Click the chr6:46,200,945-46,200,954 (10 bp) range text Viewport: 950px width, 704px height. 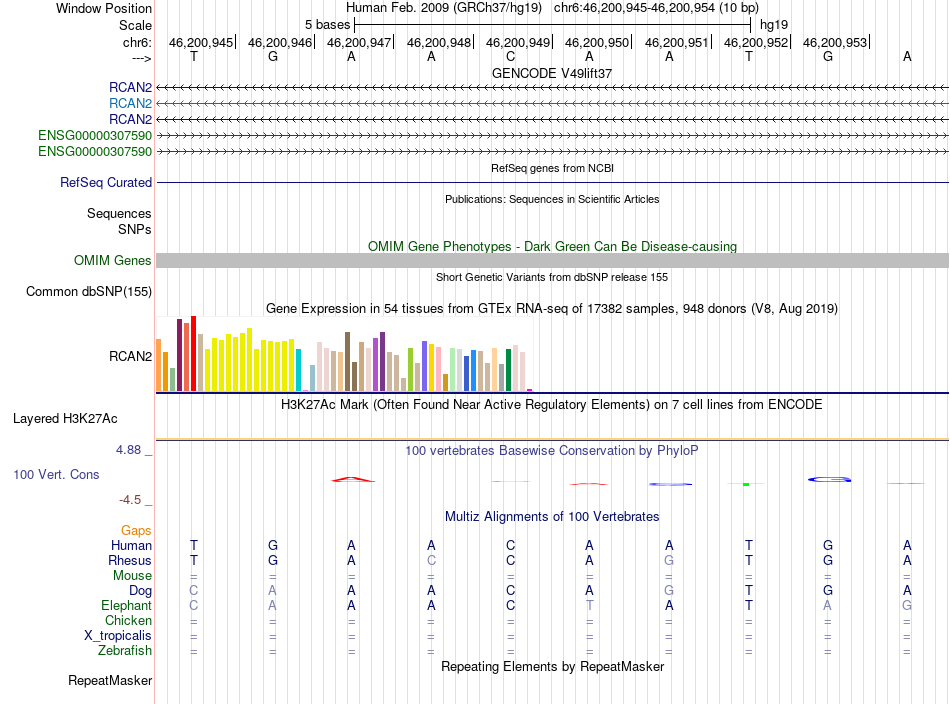pos(656,8)
